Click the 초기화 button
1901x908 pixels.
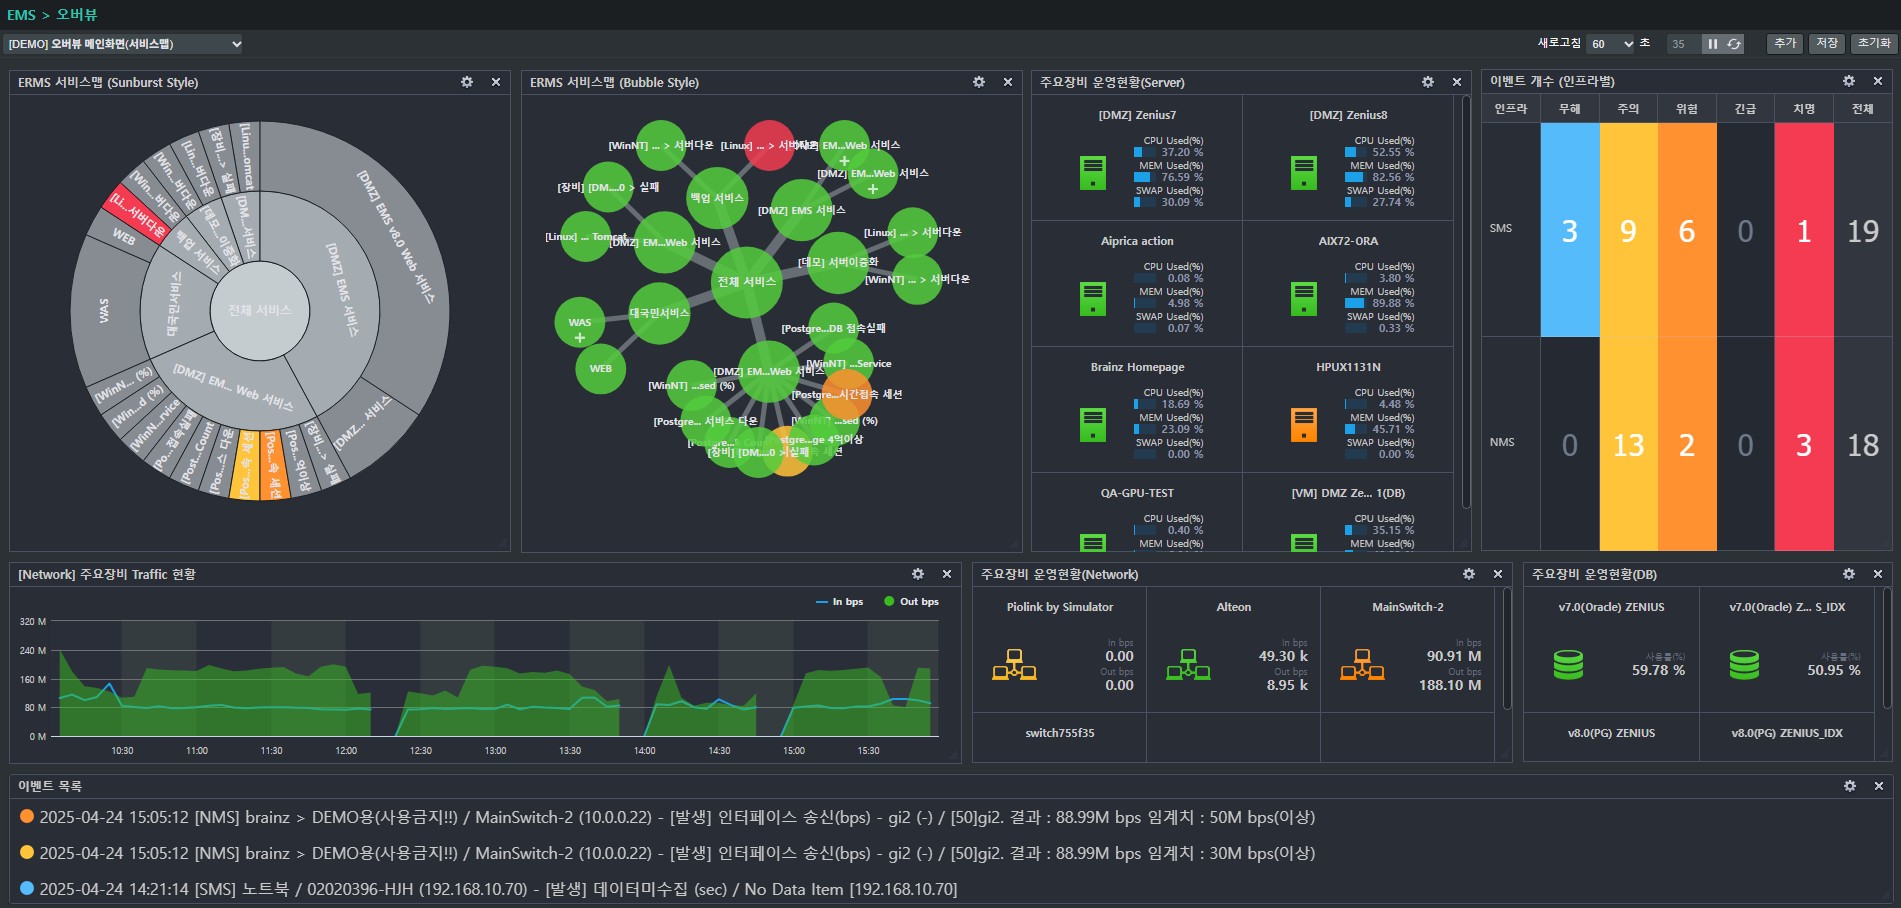point(1874,44)
